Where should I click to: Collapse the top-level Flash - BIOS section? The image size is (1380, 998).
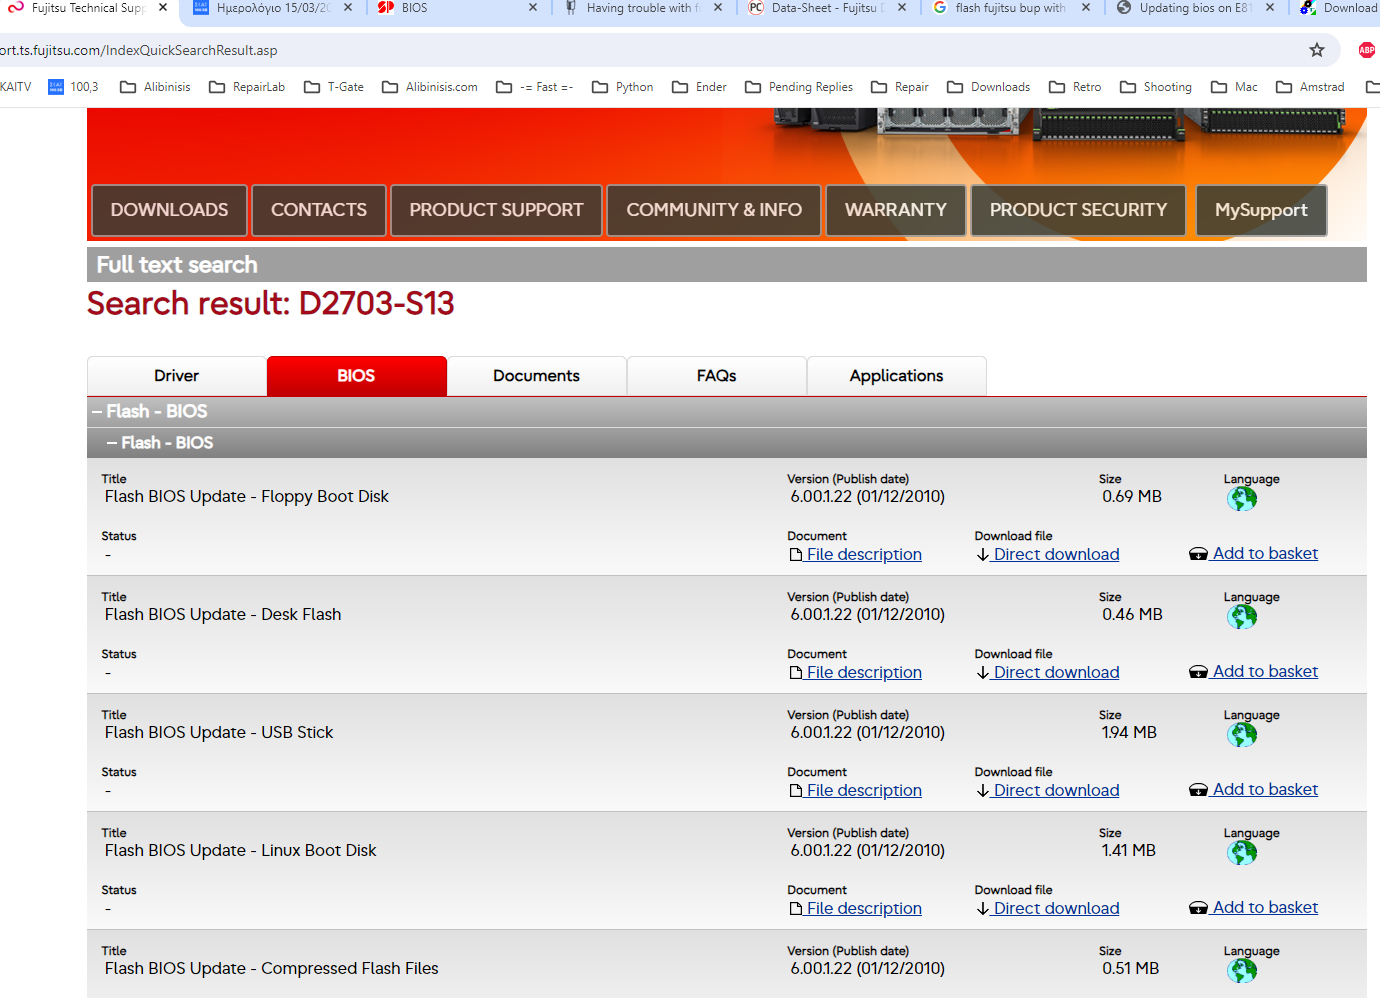click(x=727, y=412)
